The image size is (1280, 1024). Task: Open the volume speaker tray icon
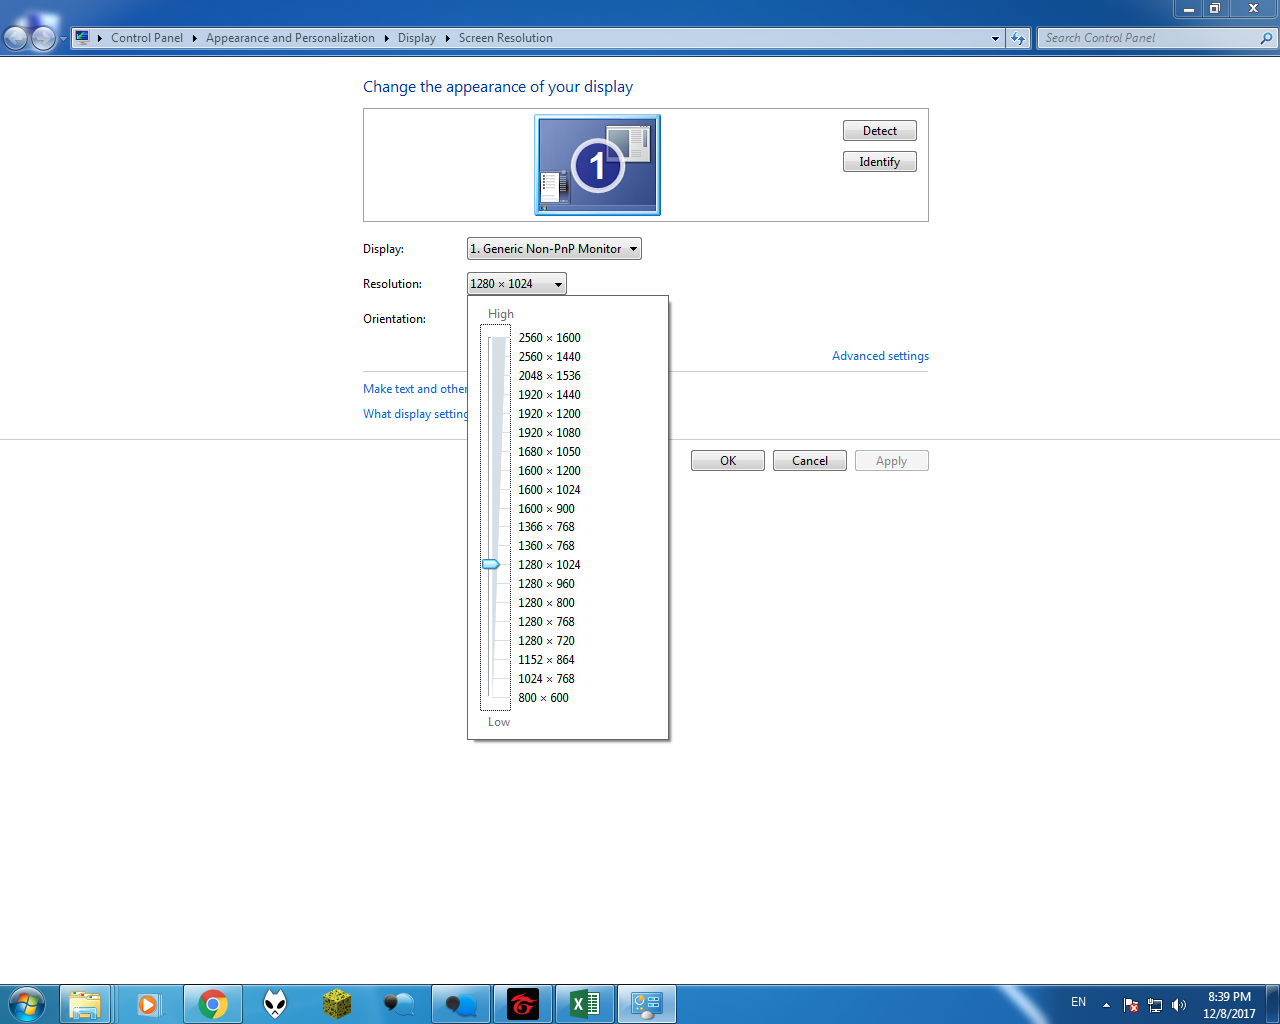click(x=1179, y=1005)
